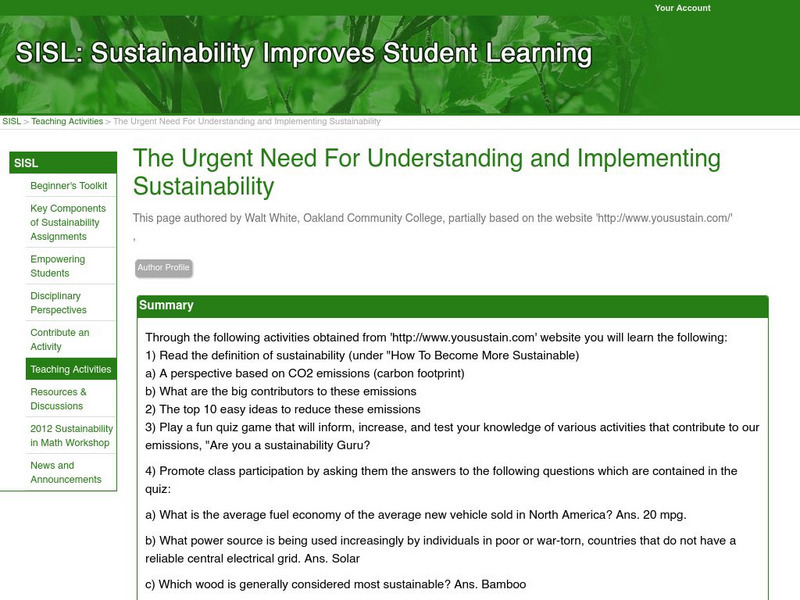The image size is (800, 600).
Task: Open Resources & Discussions section
Action: (58, 399)
